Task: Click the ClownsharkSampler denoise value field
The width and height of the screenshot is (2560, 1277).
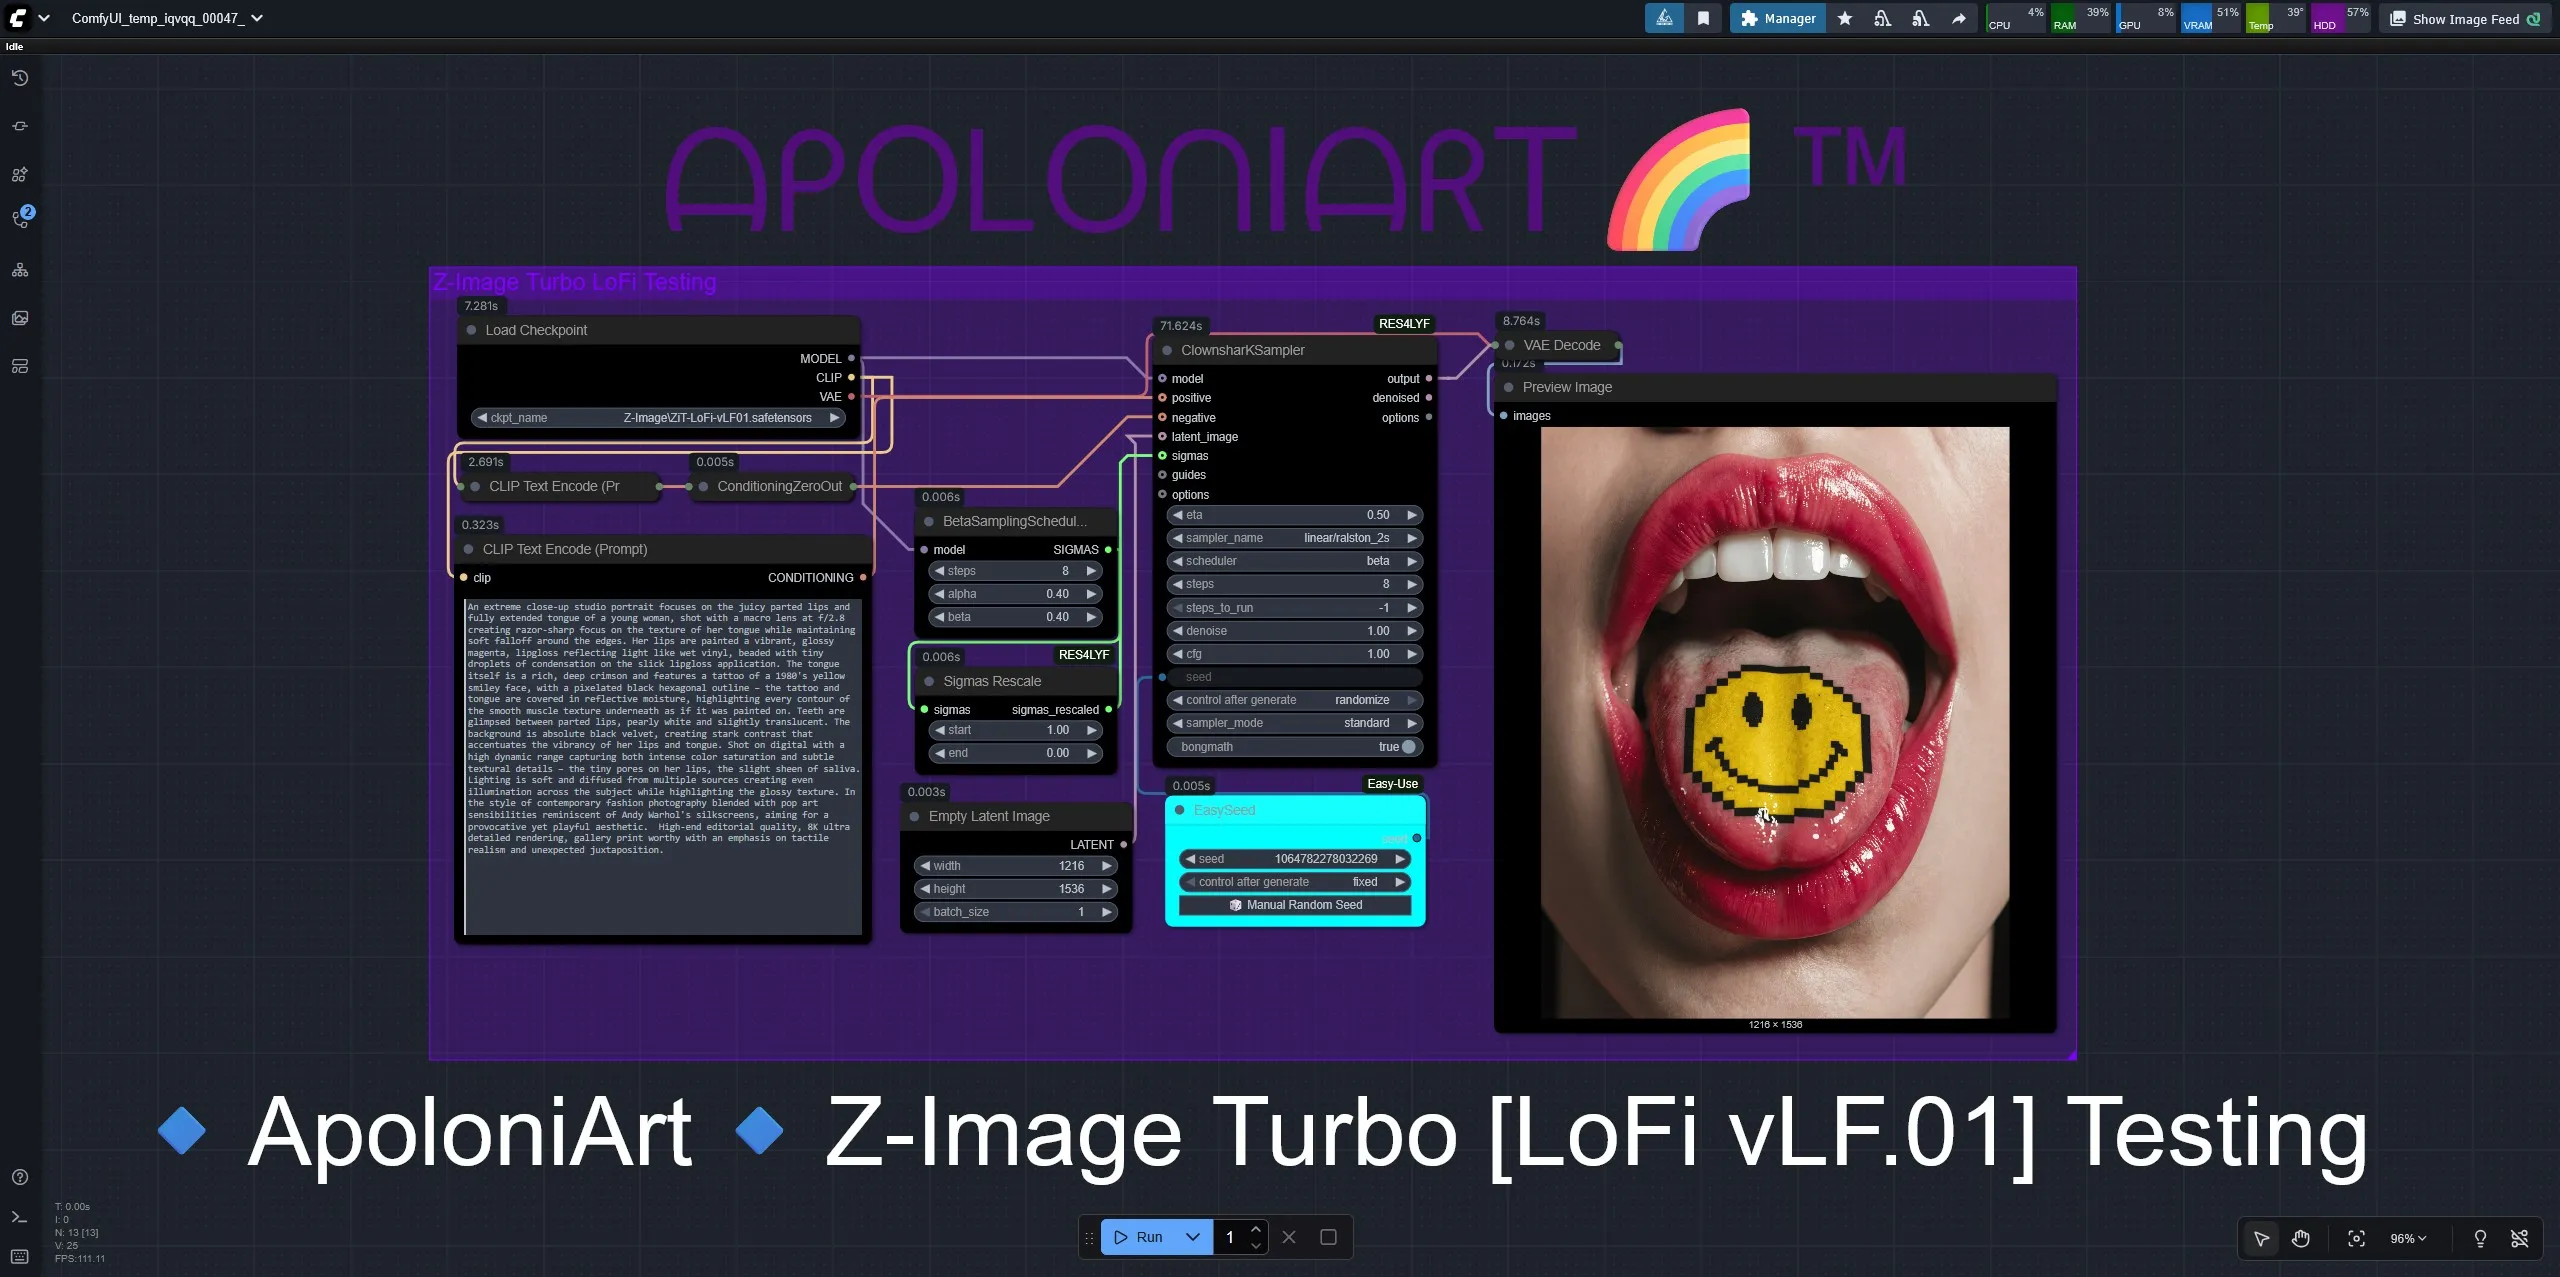Action: coord(1295,631)
